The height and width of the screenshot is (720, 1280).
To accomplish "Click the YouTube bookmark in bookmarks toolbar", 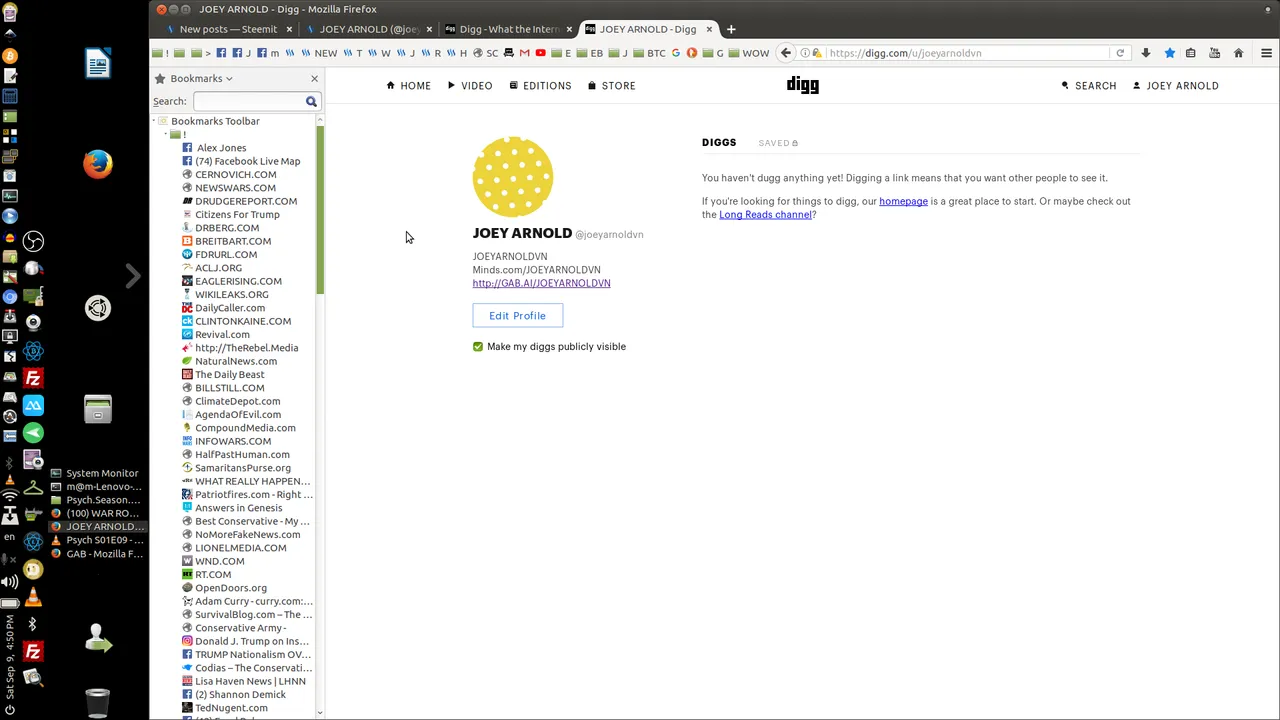I will click(x=540, y=53).
